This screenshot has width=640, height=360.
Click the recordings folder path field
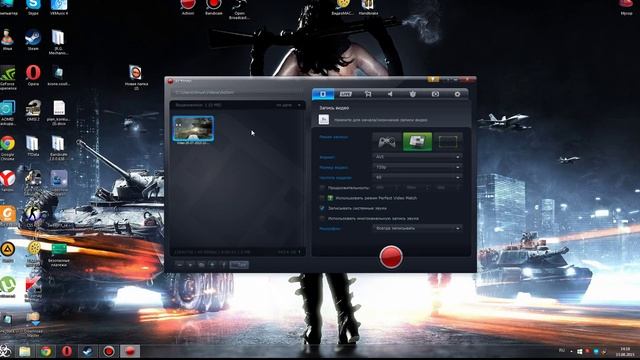(238, 93)
